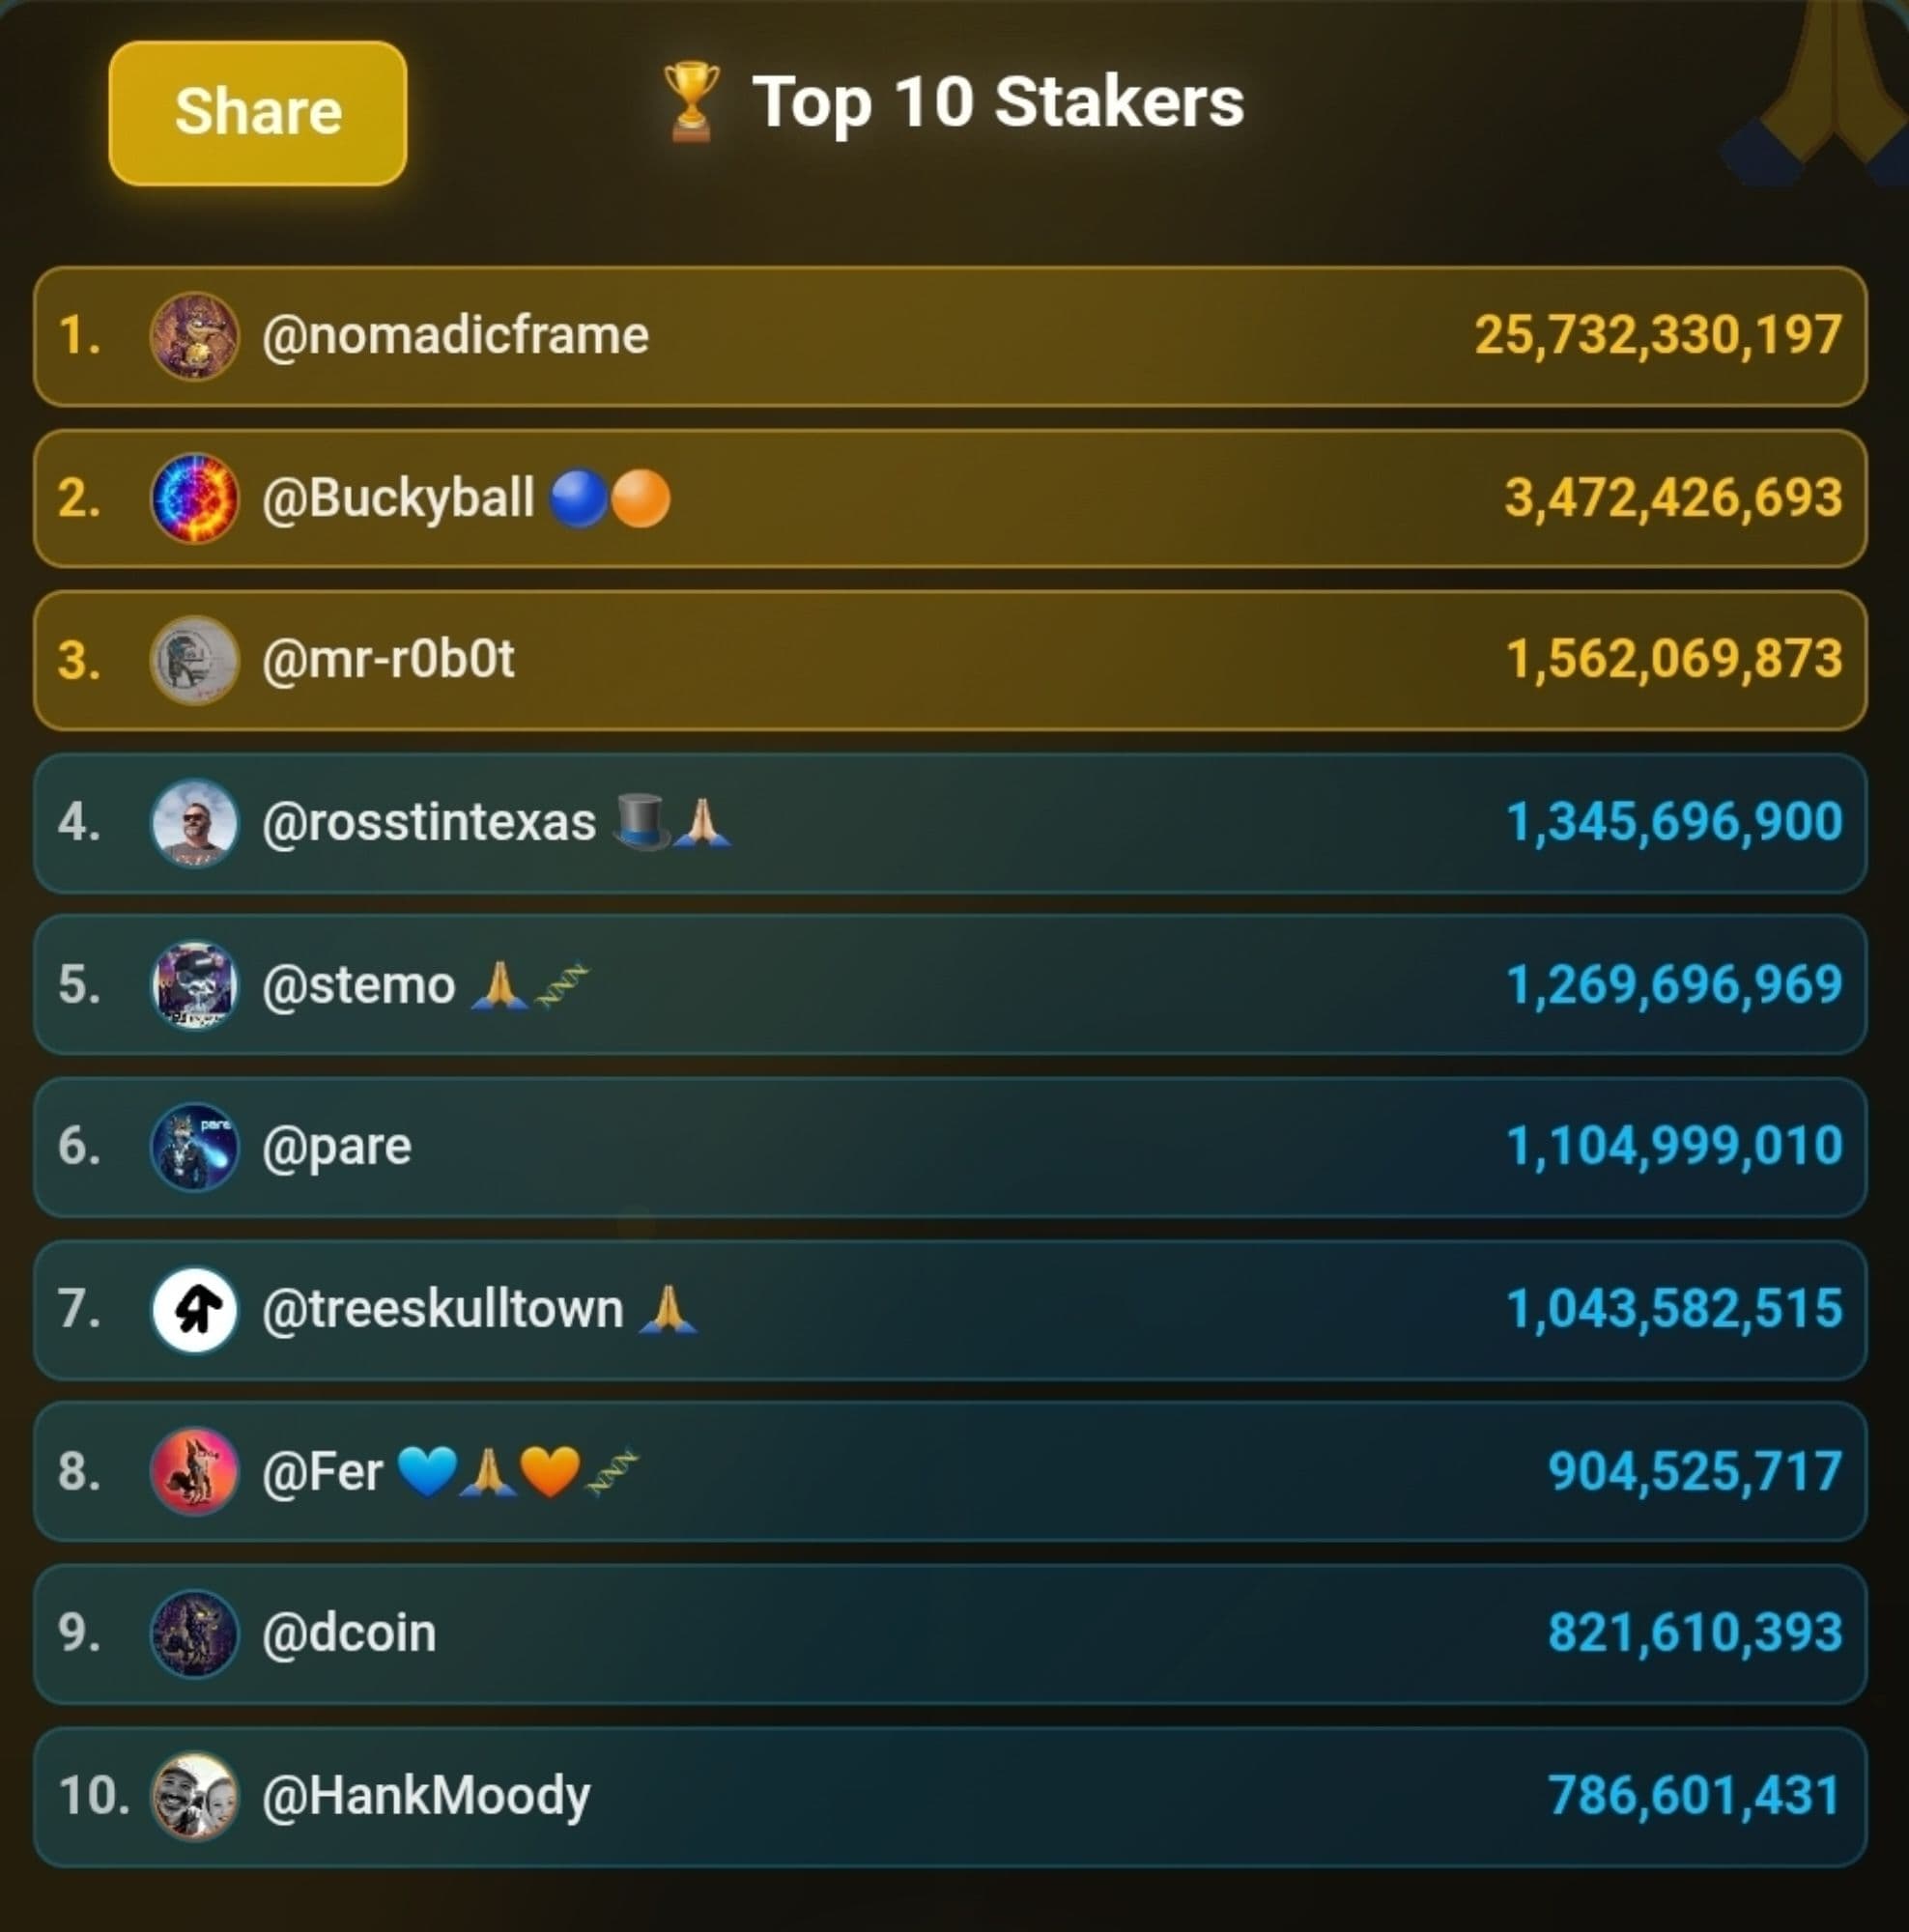Image resolution: width=1909 pixels, height=1932 pixels.
Task: Select the @pare avatar
Action: 194,1147
